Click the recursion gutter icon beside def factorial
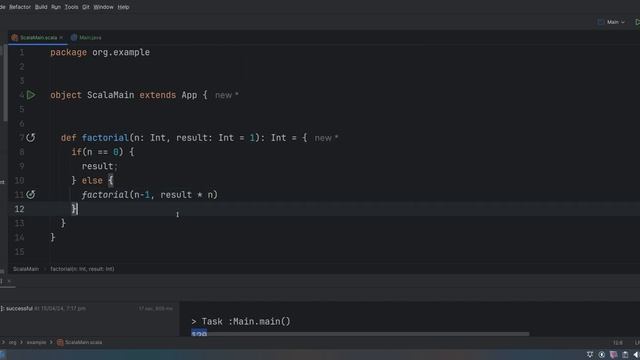The width and height of the screenshot is (640, 360). pyautogui.click(x=31, y=138)
